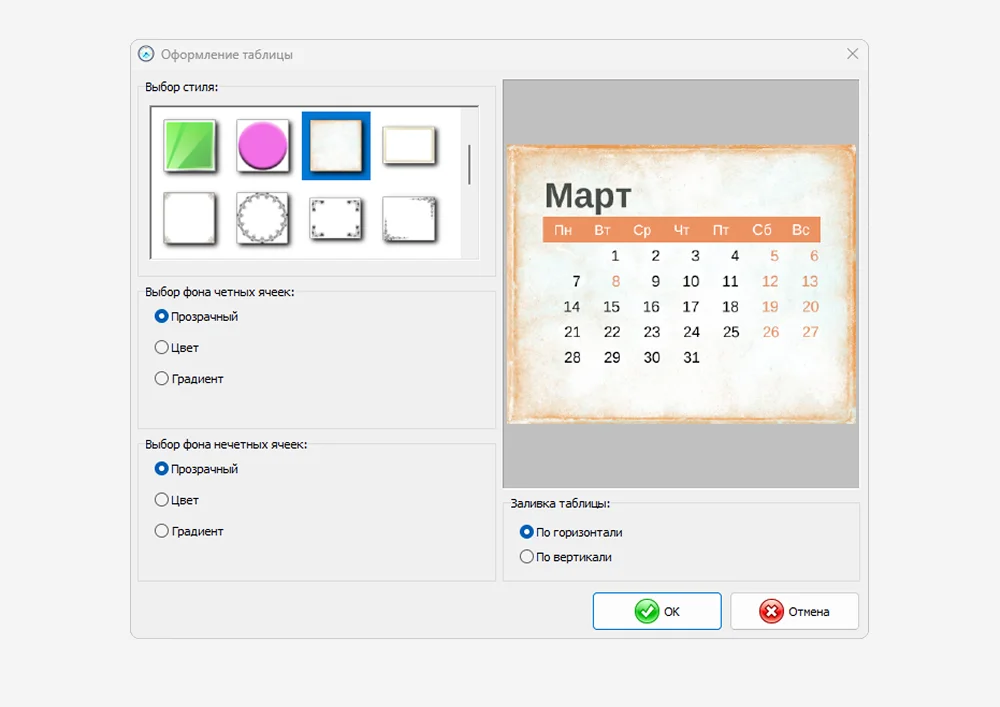
Task: Choose the ornate circular wreath style
Action: (x=263, y=218)
